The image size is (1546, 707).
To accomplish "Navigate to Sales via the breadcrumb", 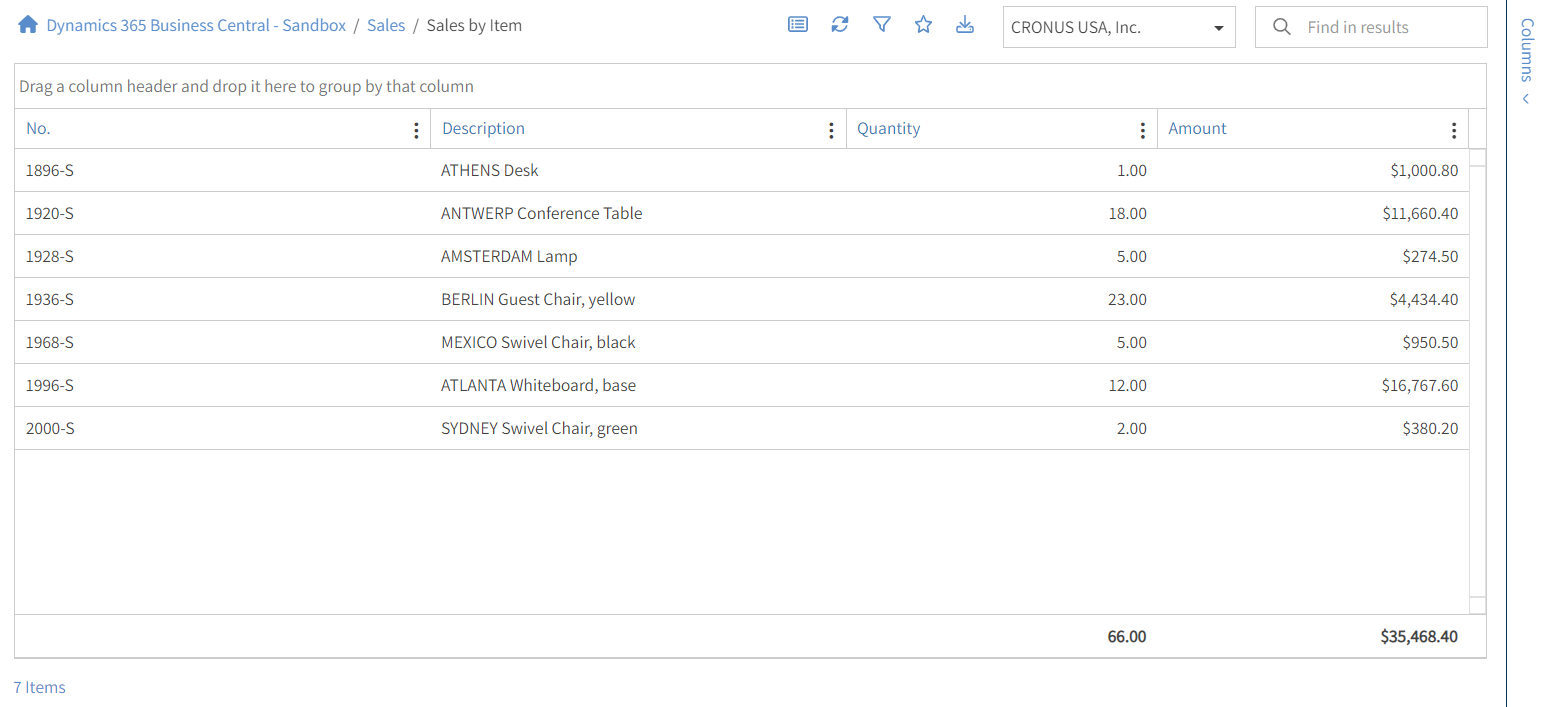I will pyautogui.click(x=386, y=24).
